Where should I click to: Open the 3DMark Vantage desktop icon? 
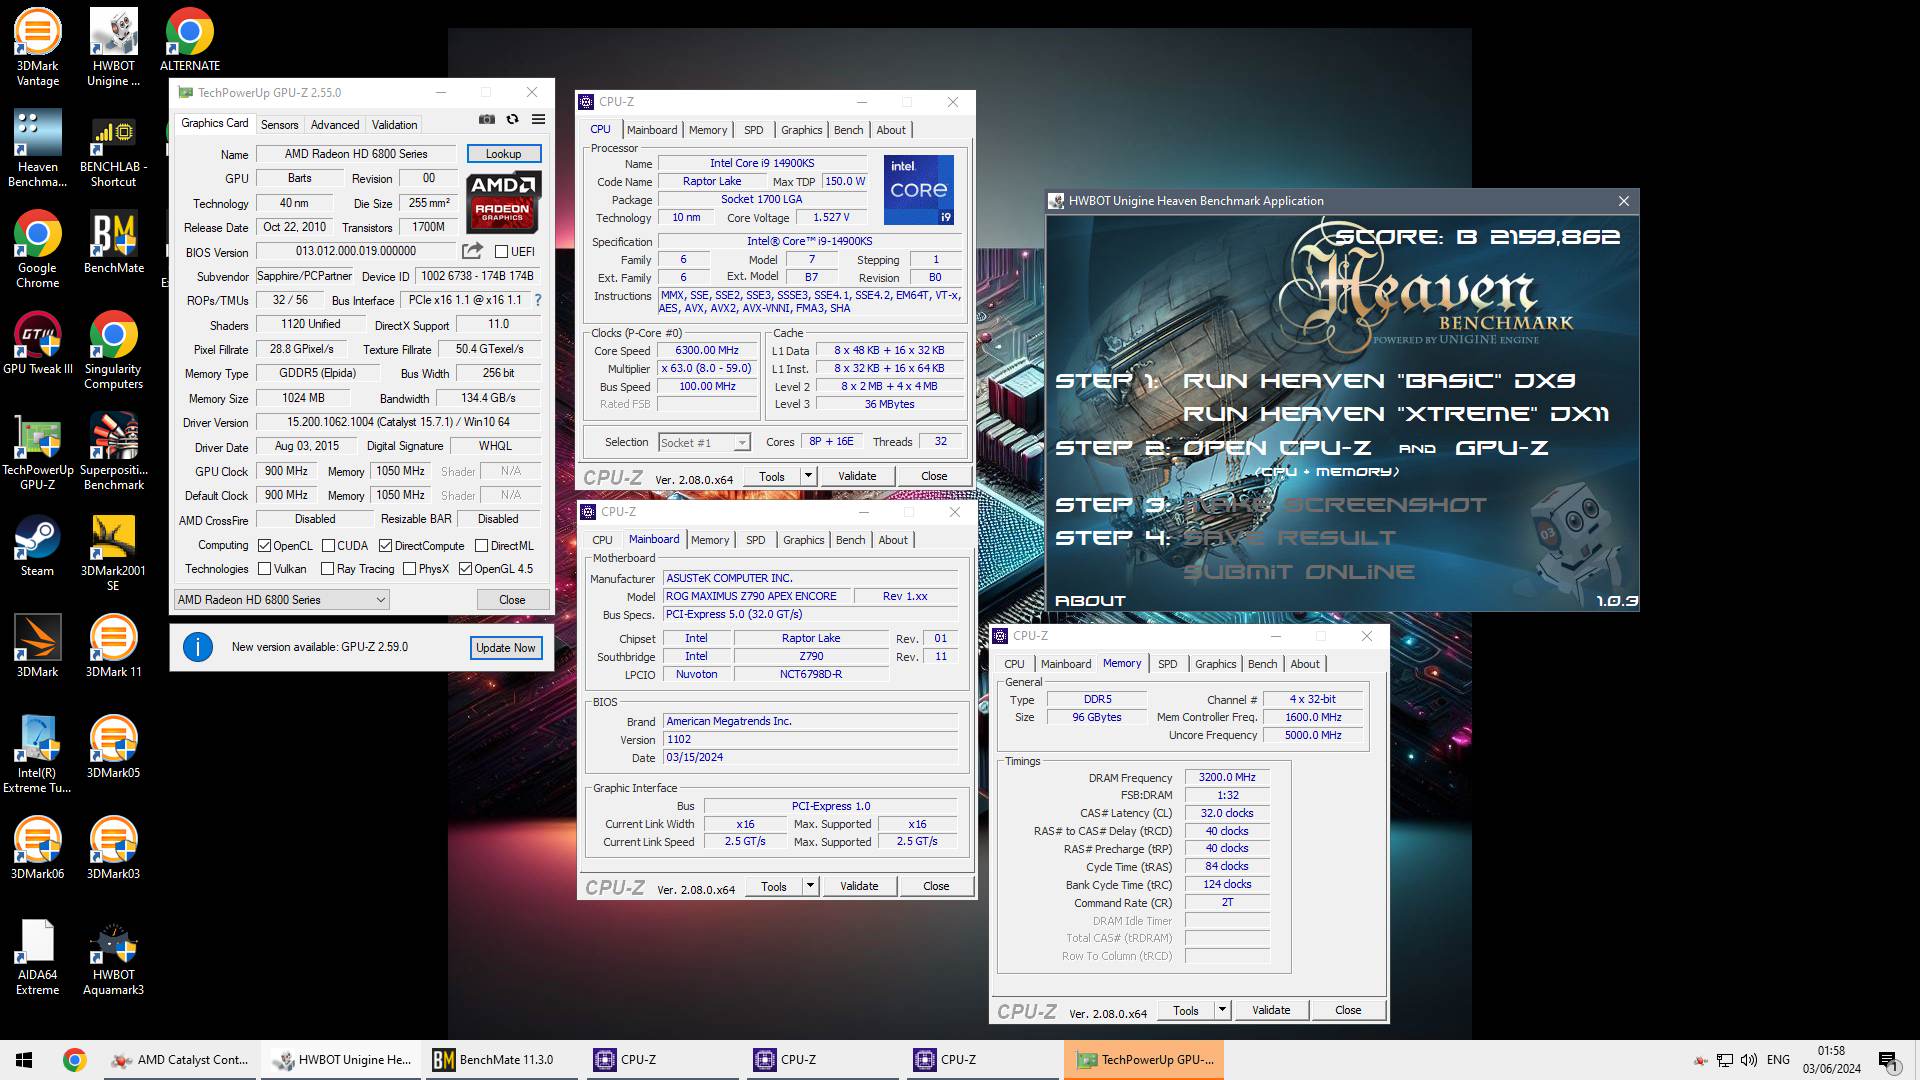pos(37,47)
